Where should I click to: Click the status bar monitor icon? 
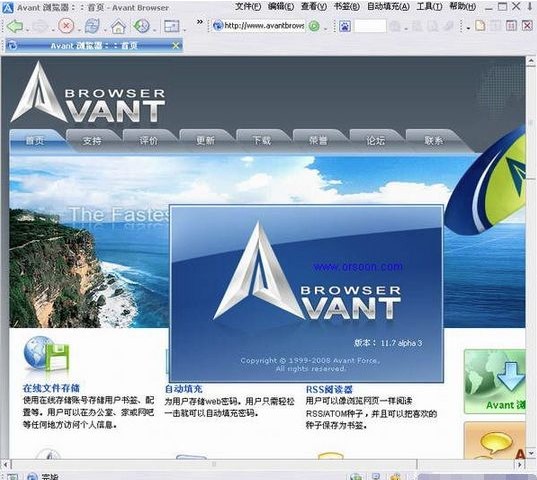pyautogui.click(x=376, y=476)
